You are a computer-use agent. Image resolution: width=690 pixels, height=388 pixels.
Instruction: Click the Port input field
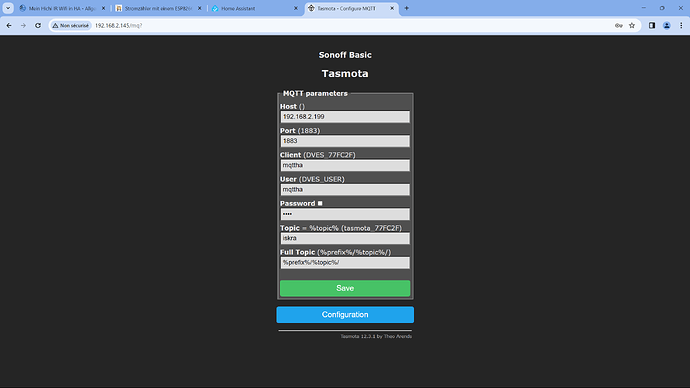pyautogui.click(x=345, y=141)
